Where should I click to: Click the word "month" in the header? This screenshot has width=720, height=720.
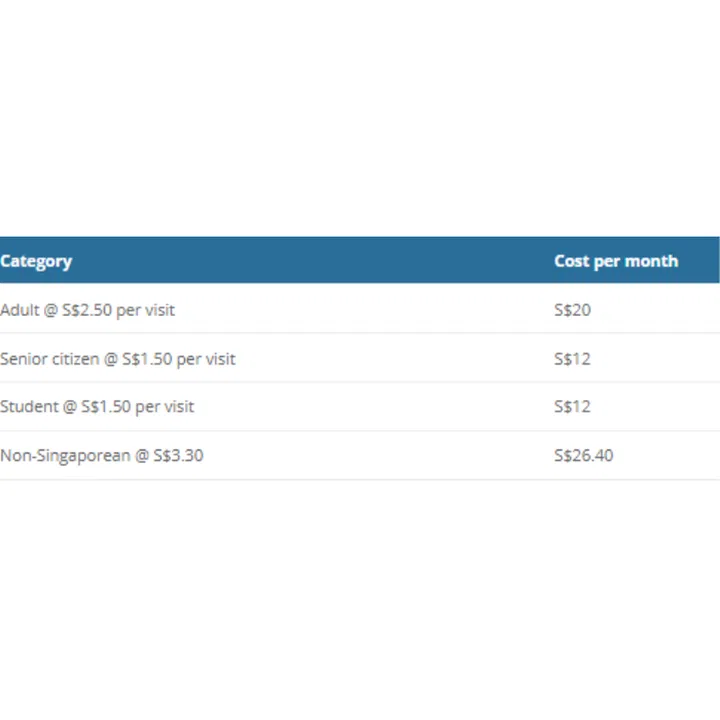click(x=652, y=261)
